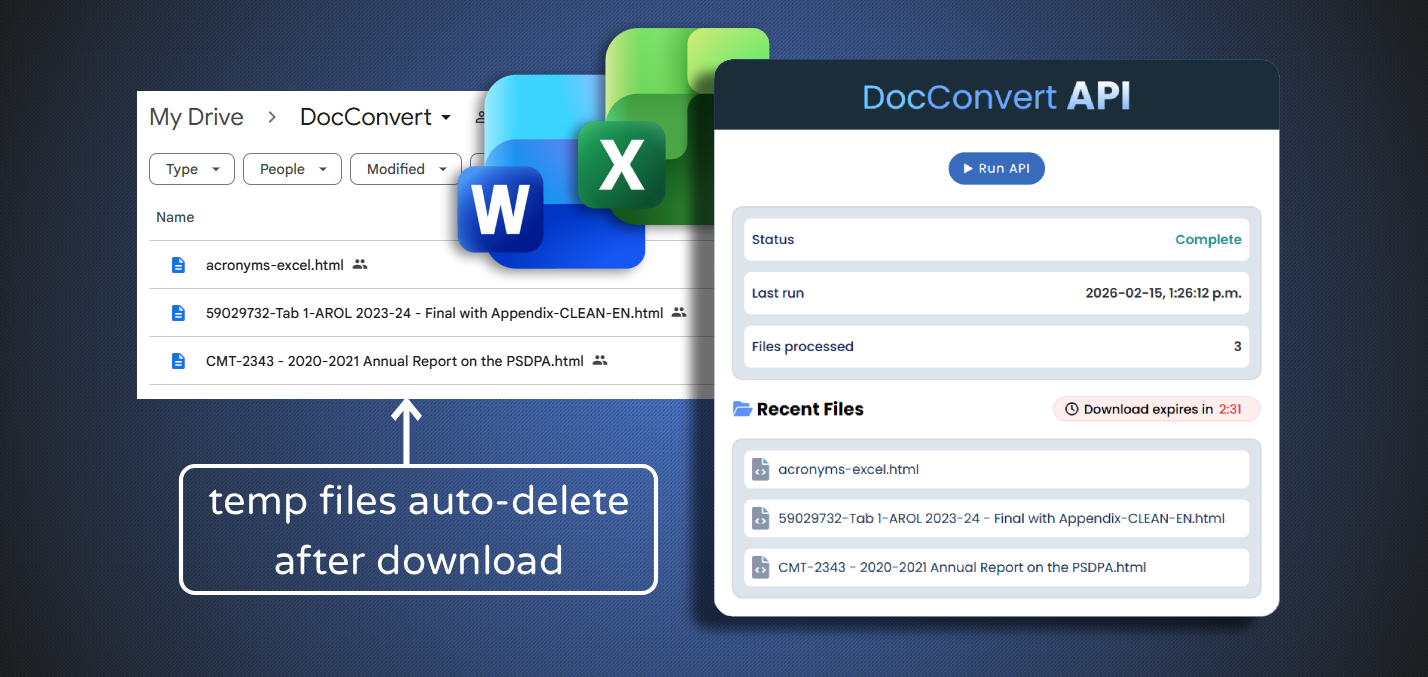Go to My Drive breadcrumb
The width and height of the screenshot is (1428, 677).
tap(196, 117)
